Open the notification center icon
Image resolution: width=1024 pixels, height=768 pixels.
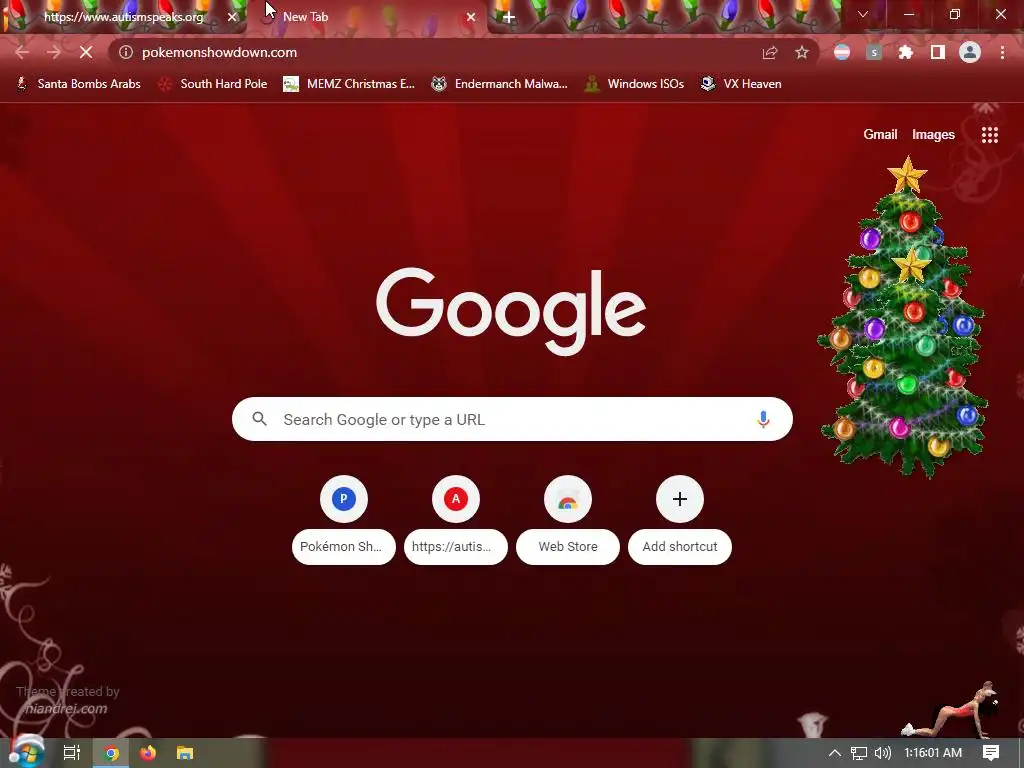[x=991, y=753]
